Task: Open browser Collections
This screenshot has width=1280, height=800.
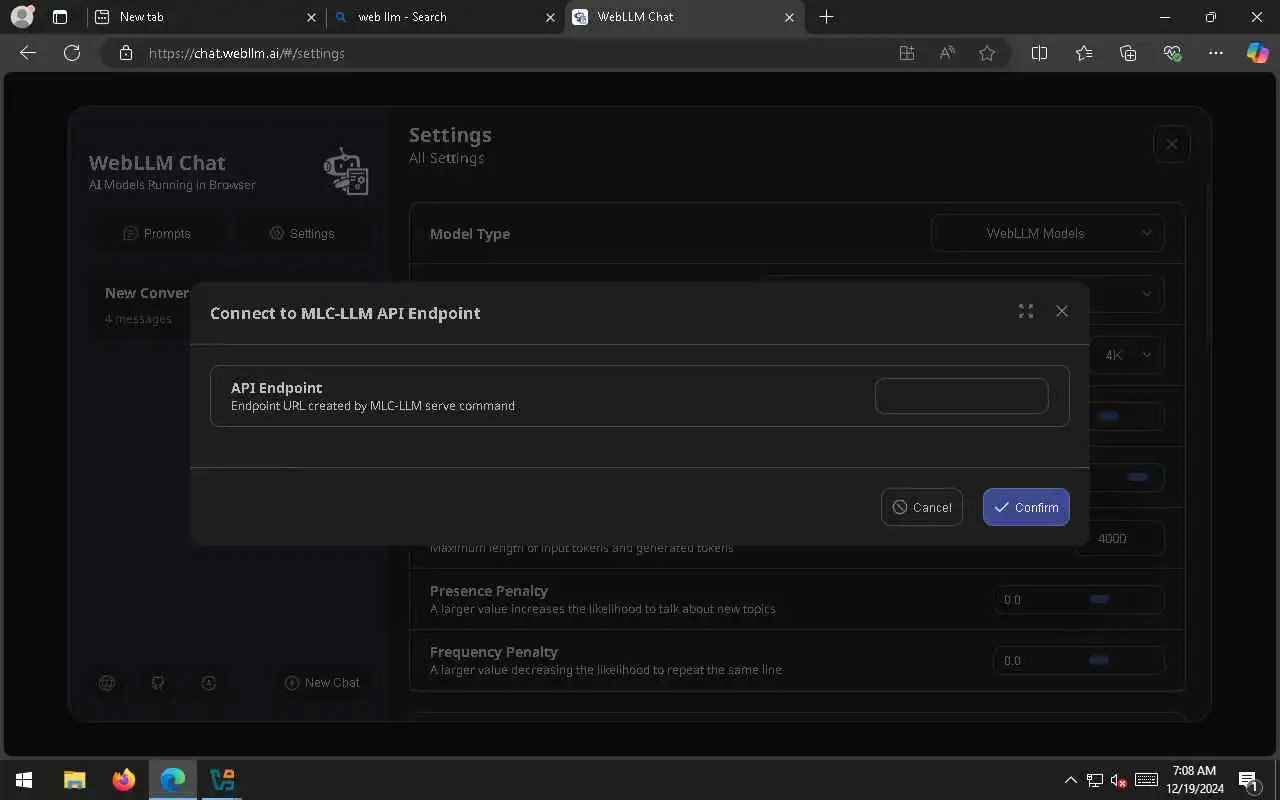Action: [x=1128, y=53]
